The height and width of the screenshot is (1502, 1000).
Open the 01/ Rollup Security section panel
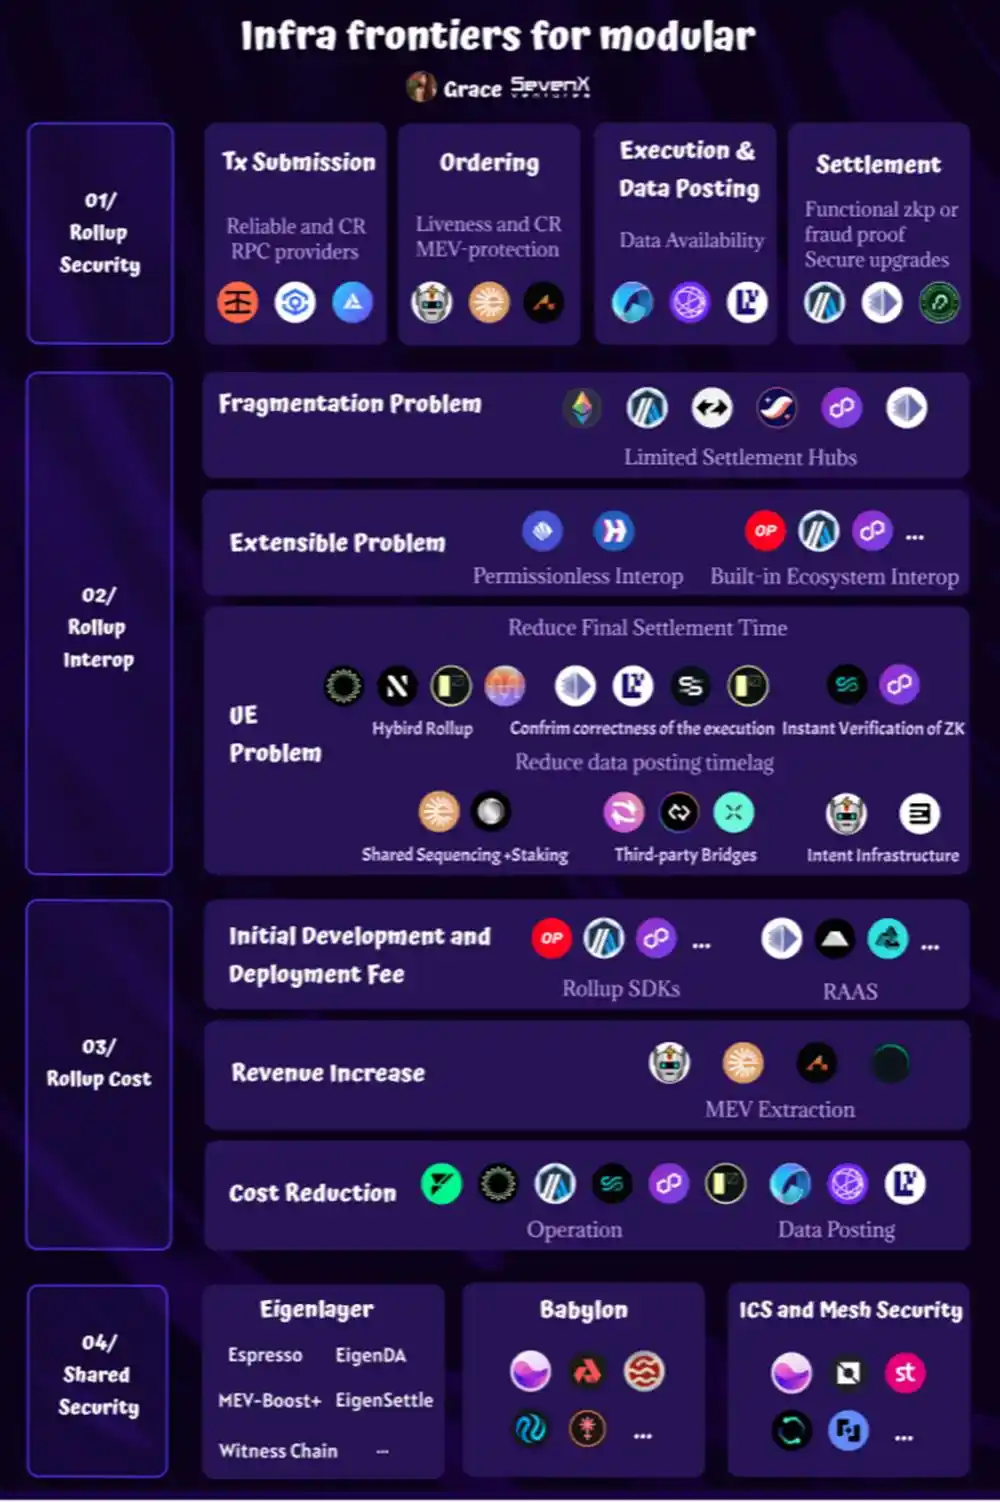100,233
